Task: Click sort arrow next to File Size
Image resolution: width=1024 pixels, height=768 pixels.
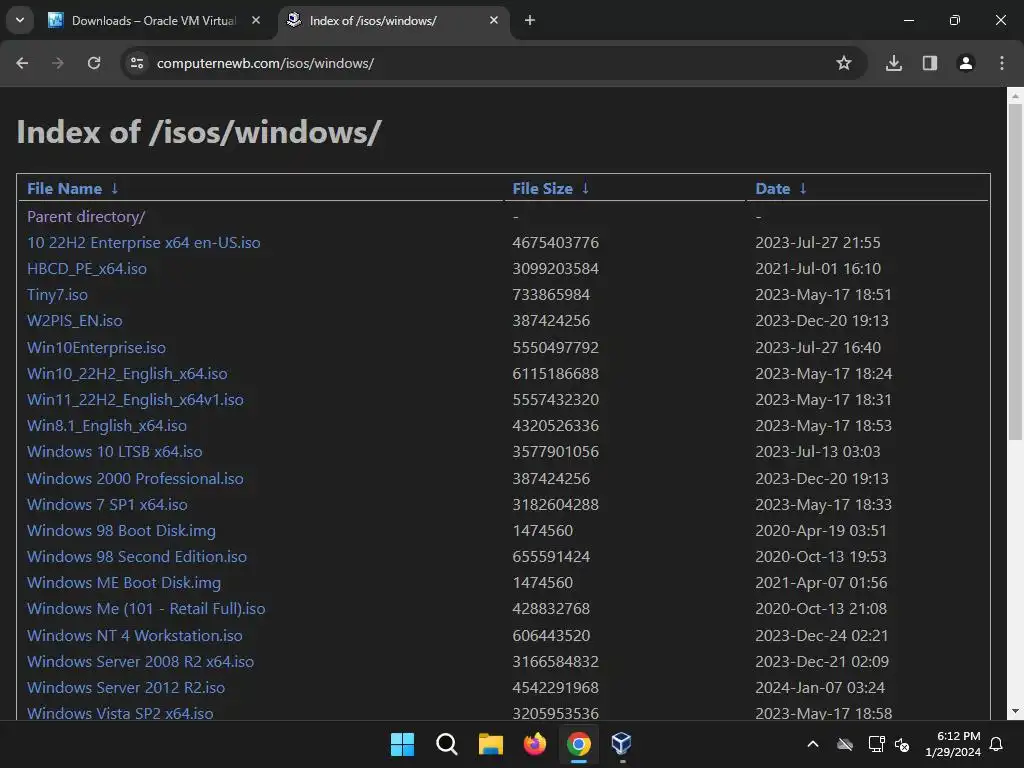Action: (x=586, y=189)
